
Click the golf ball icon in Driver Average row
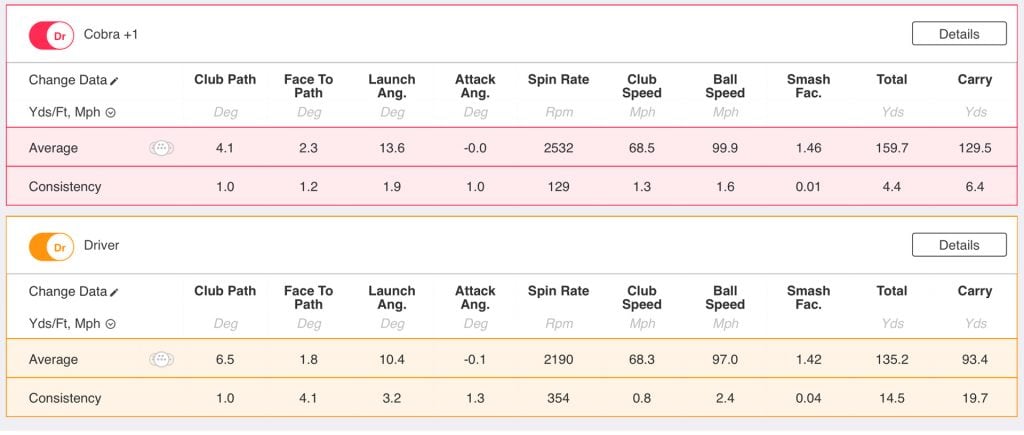click(x=161, y=360)
